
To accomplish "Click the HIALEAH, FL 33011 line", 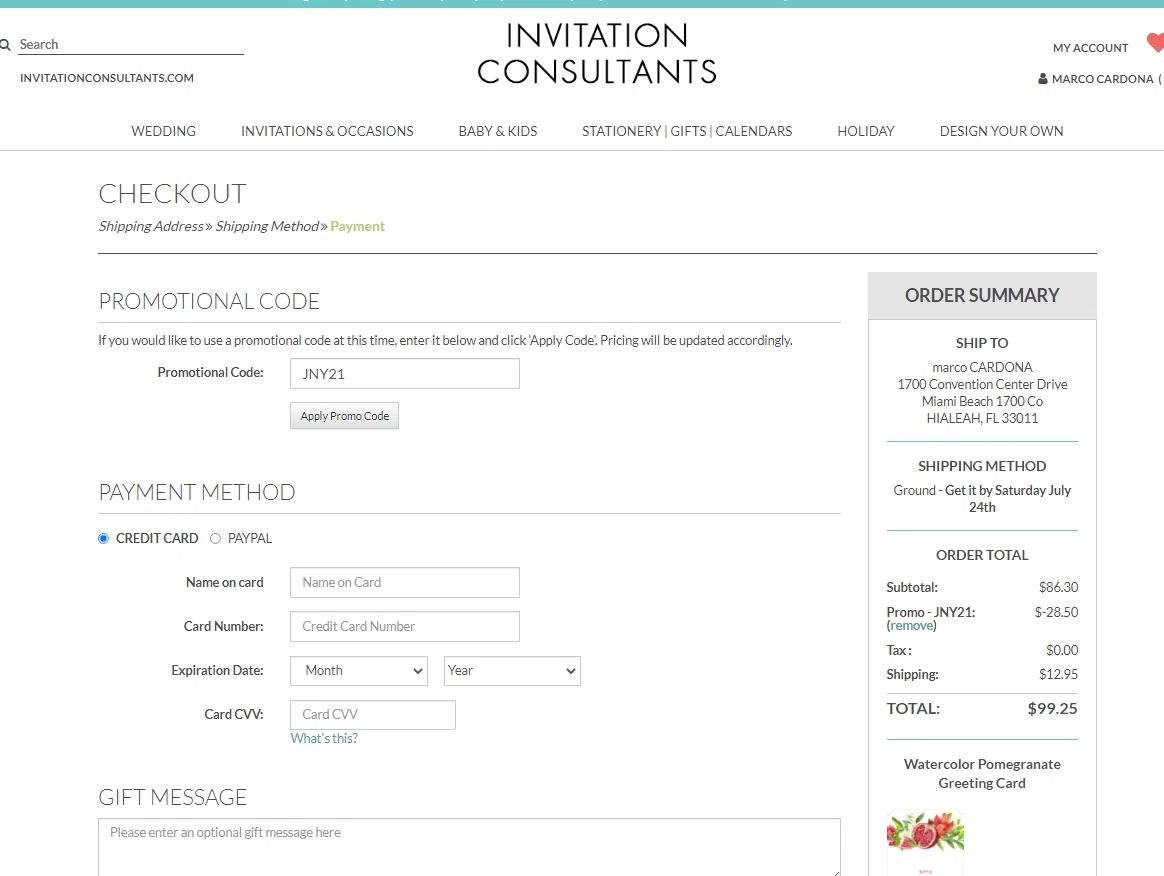I will pyautogui.click(x=982, y=419).
